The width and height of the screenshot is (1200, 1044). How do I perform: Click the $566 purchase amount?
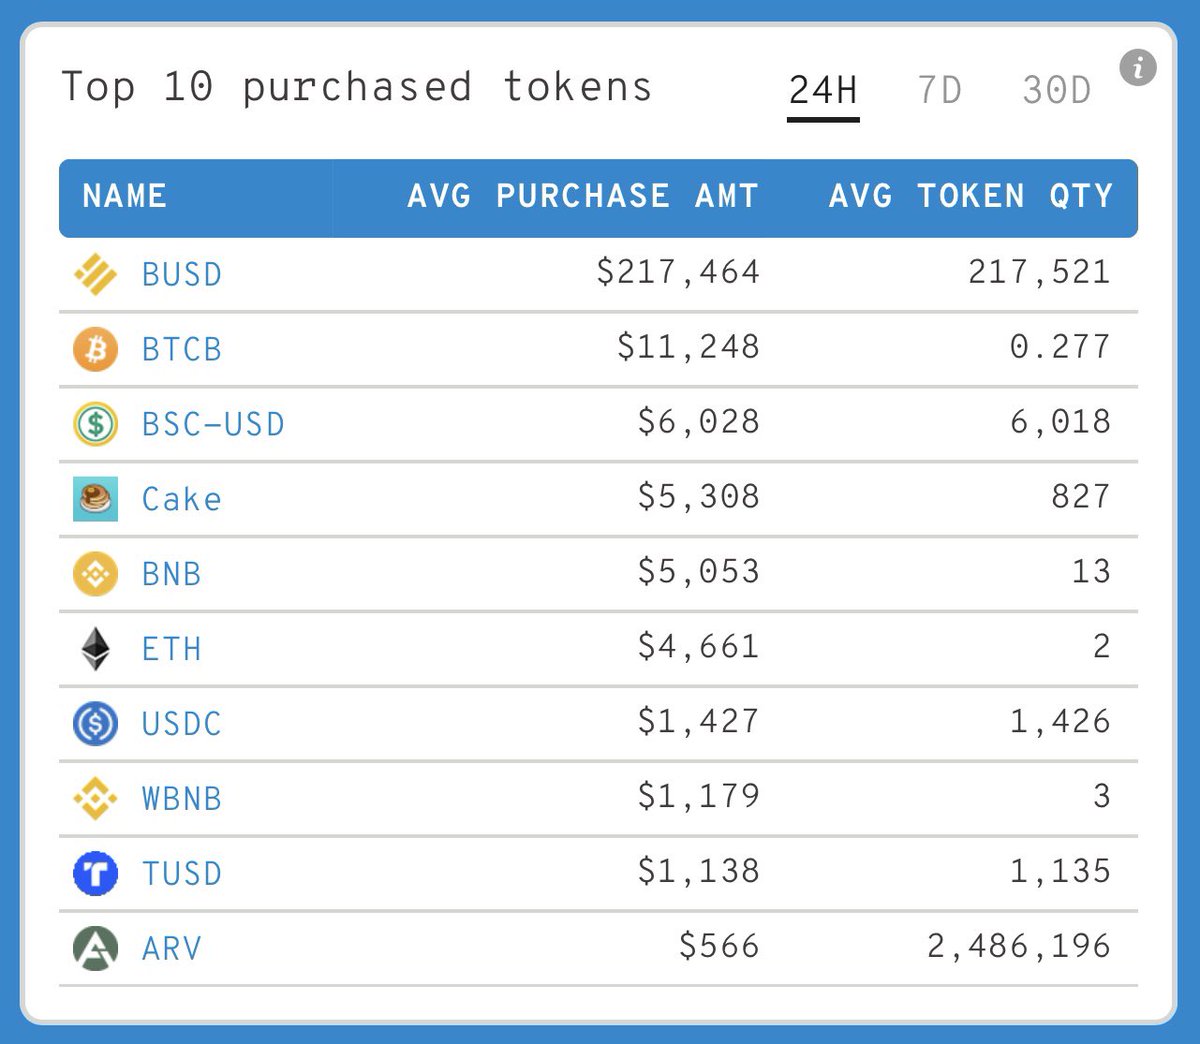[719, 947]
